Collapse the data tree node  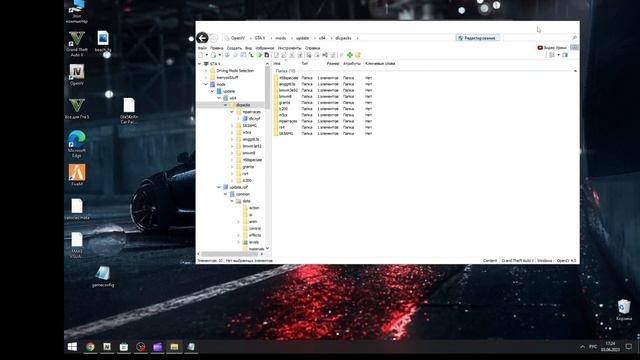[232, 201]
